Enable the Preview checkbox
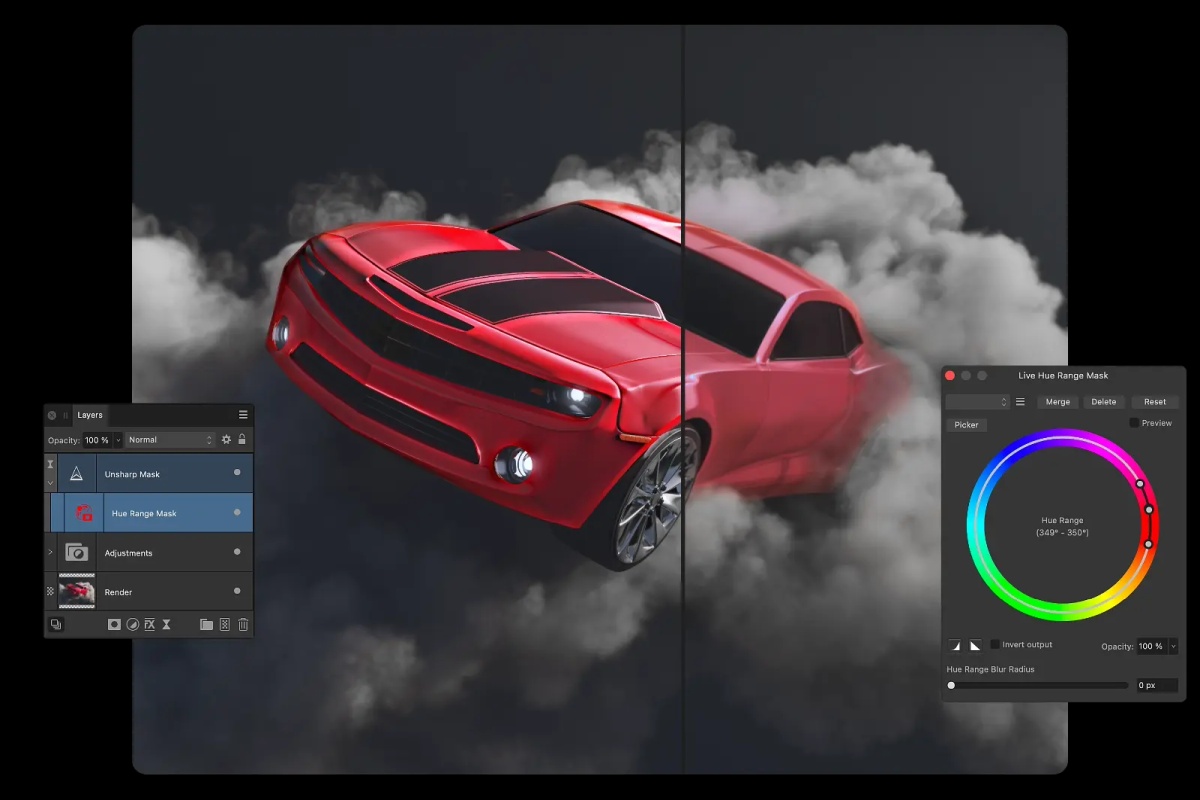The height and width of the screenshot is (800, 1200). coord(1134,423)
